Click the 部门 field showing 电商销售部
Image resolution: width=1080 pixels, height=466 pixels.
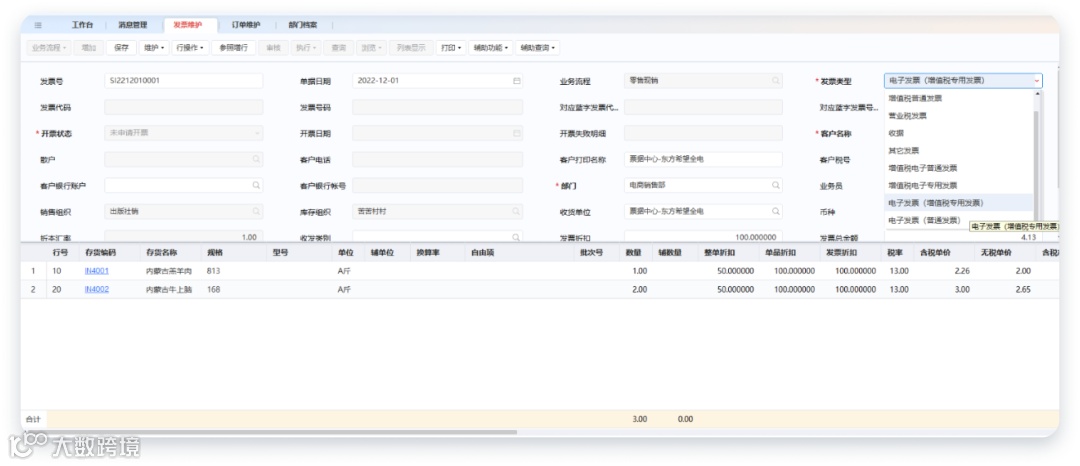click(703, 185)
